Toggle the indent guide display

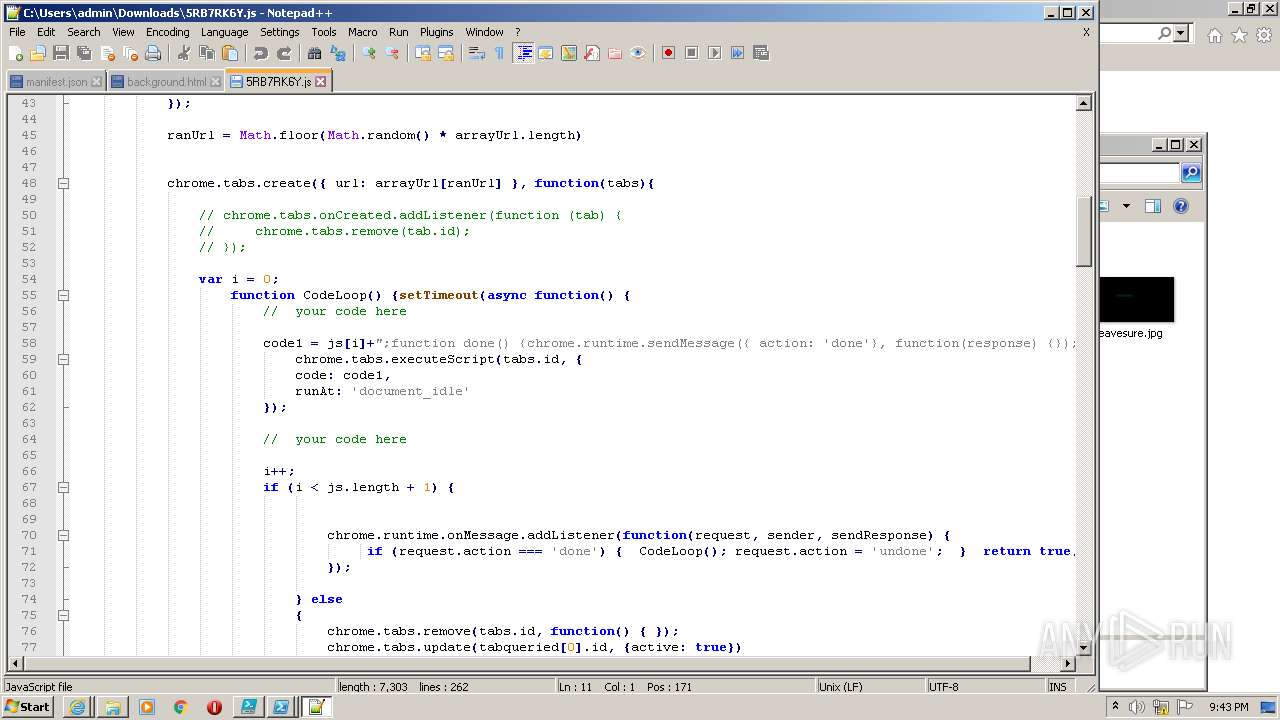pyautogui.click(x=523, y=53)
